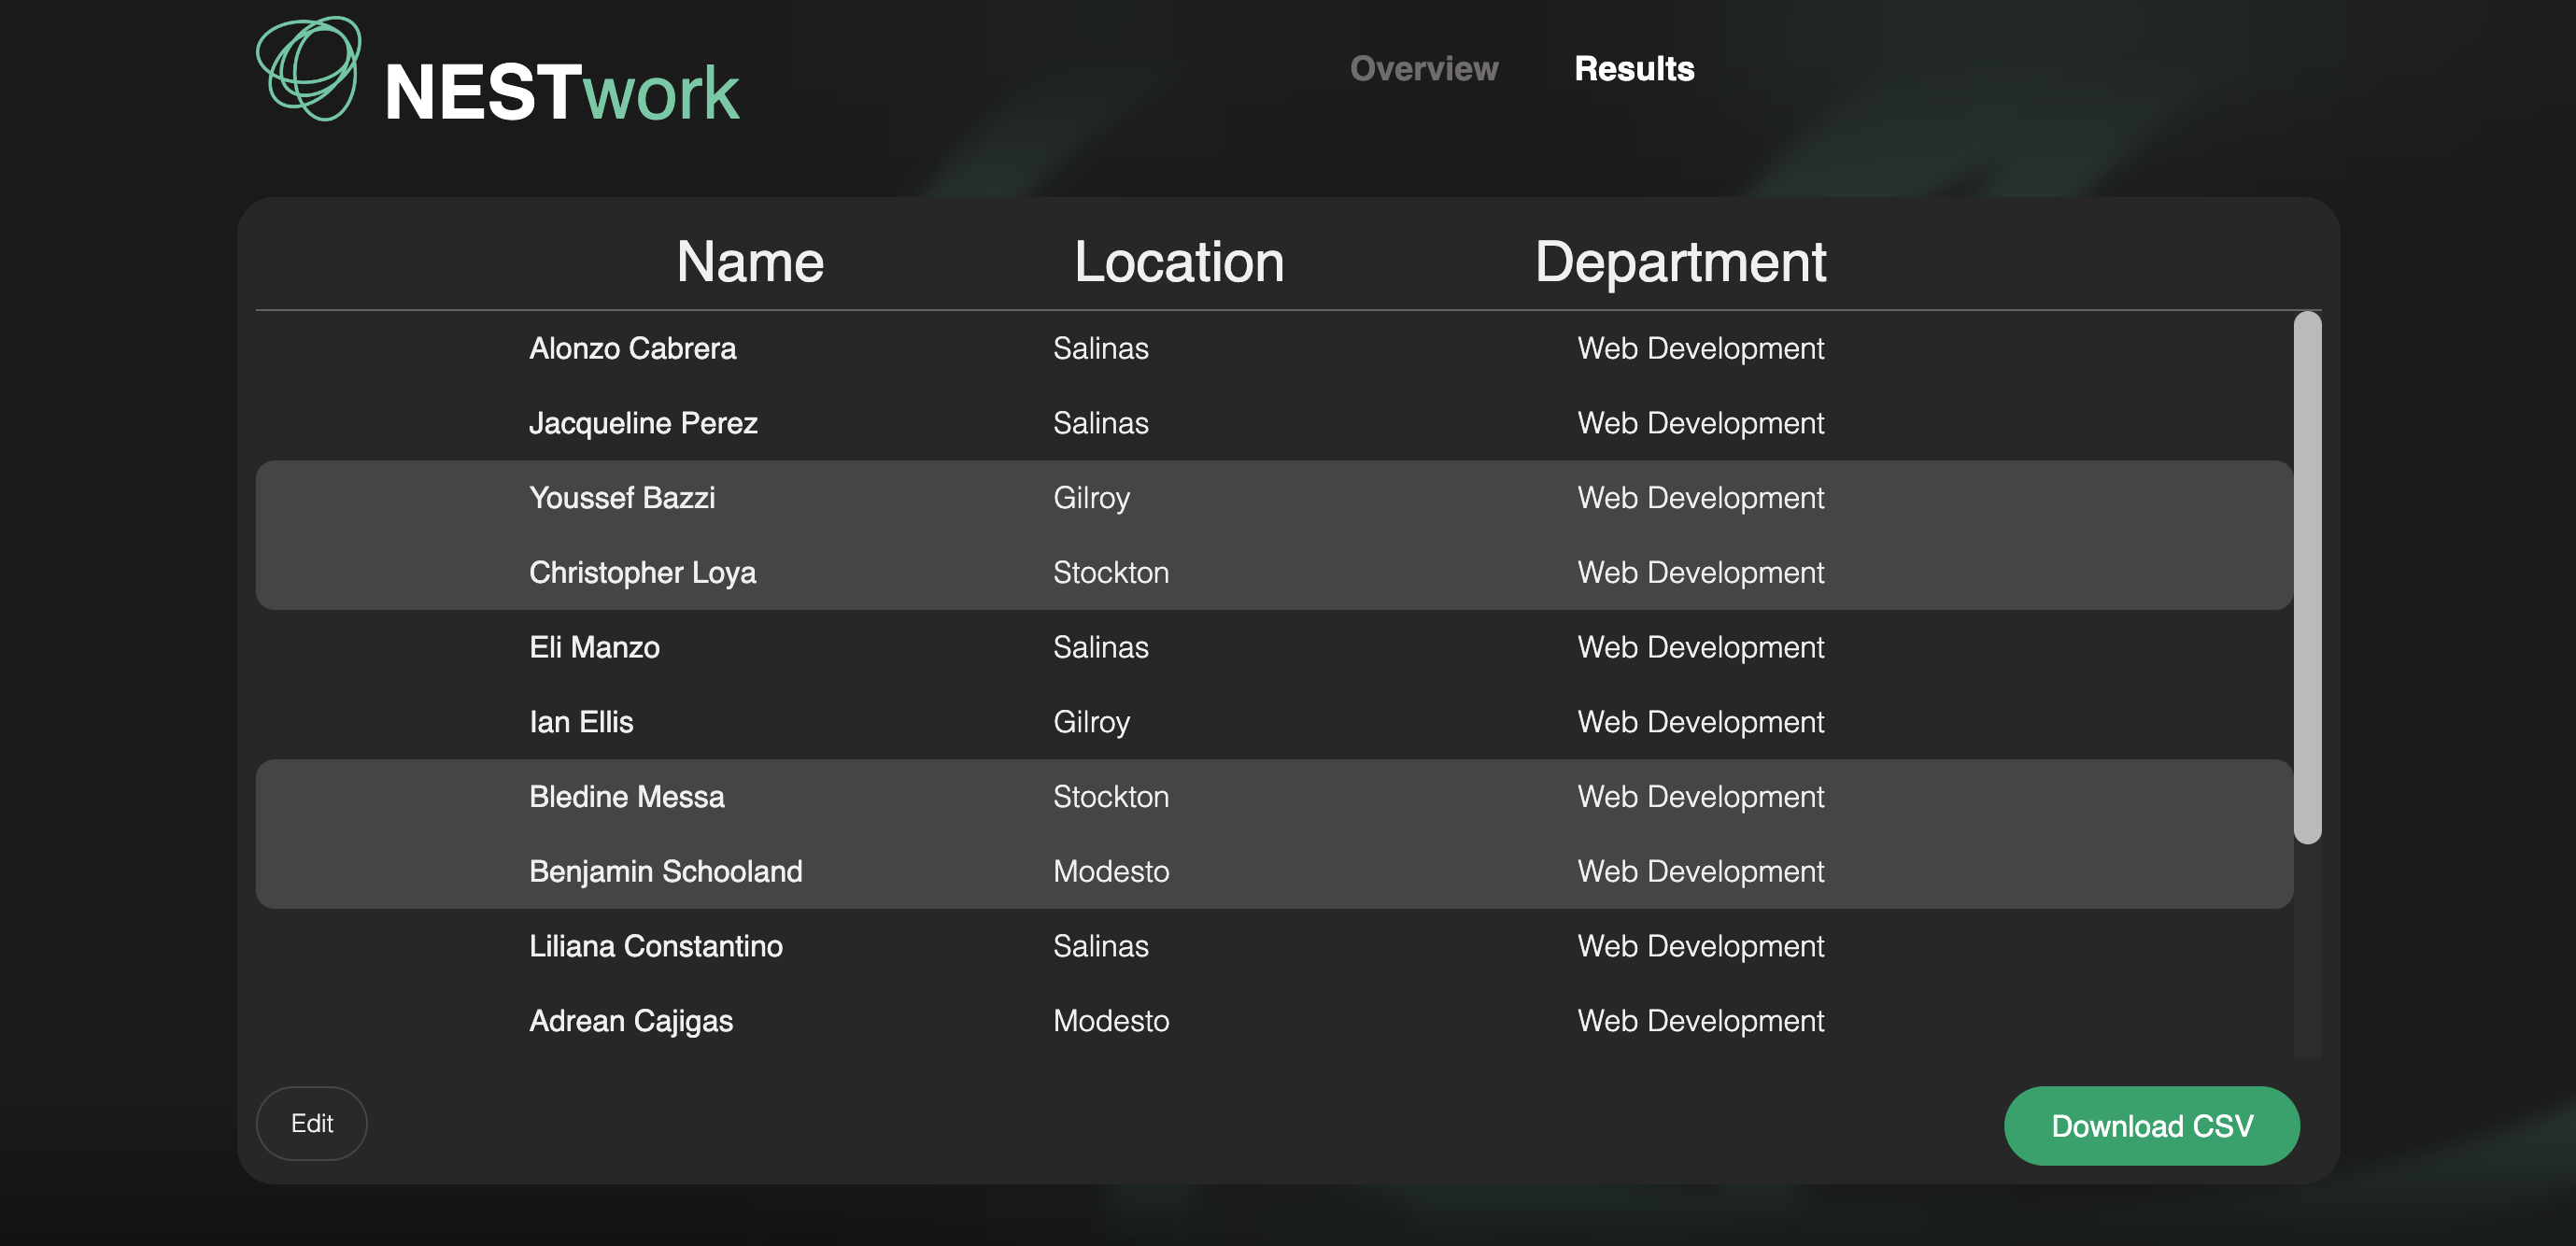Click Web Development for Jacqueline Perez
Viewport: 2576px width, 1246px height.
tap(1700, 423)
